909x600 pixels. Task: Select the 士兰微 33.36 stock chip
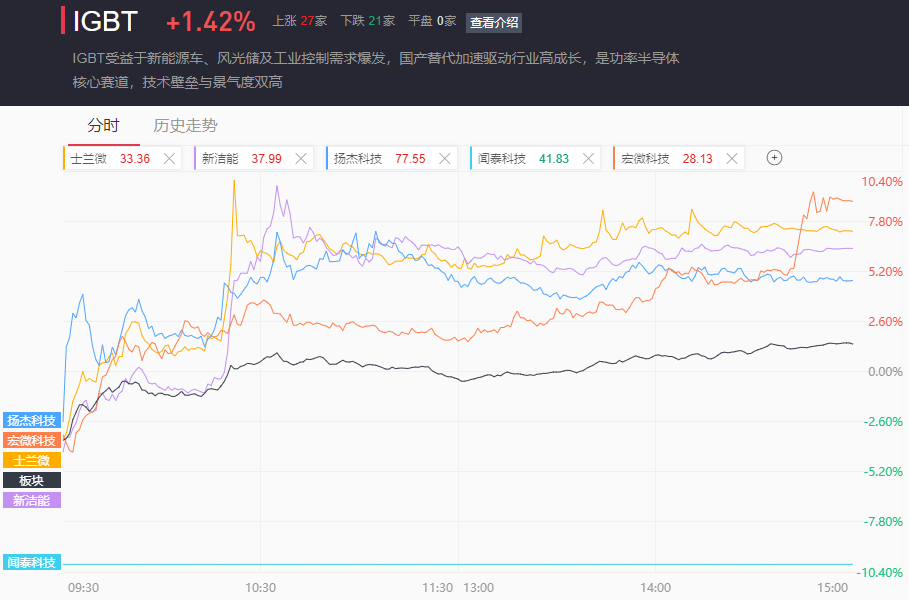(x=110, y=158)
